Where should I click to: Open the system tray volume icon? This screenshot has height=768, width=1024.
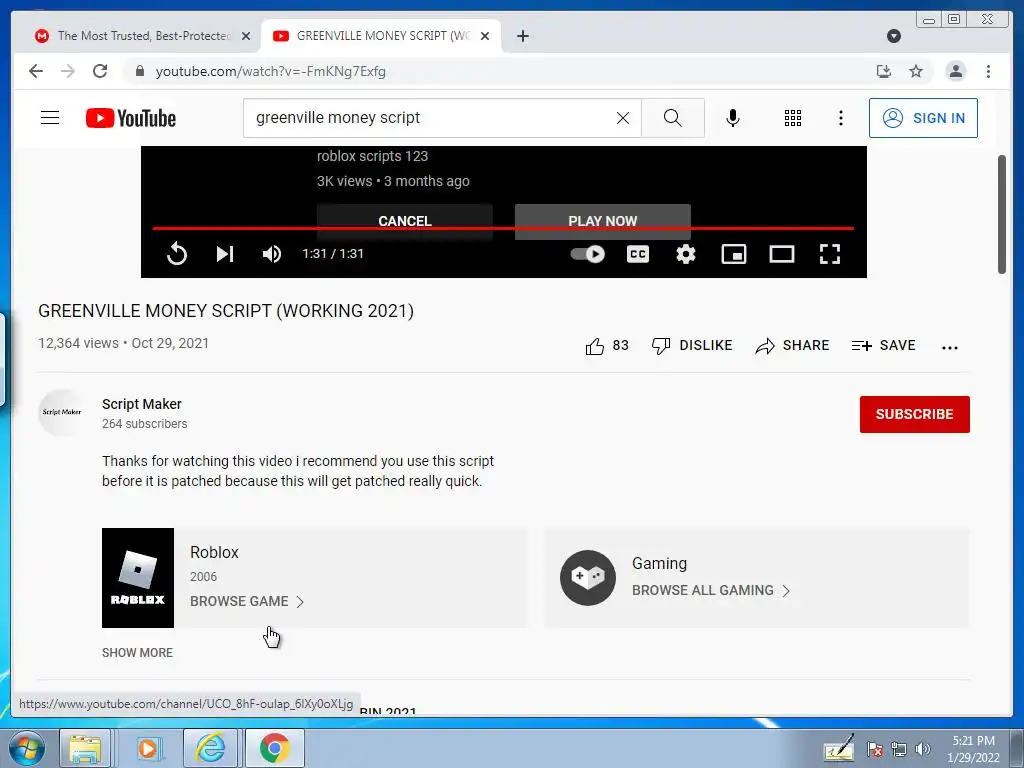tap(923, 749)
